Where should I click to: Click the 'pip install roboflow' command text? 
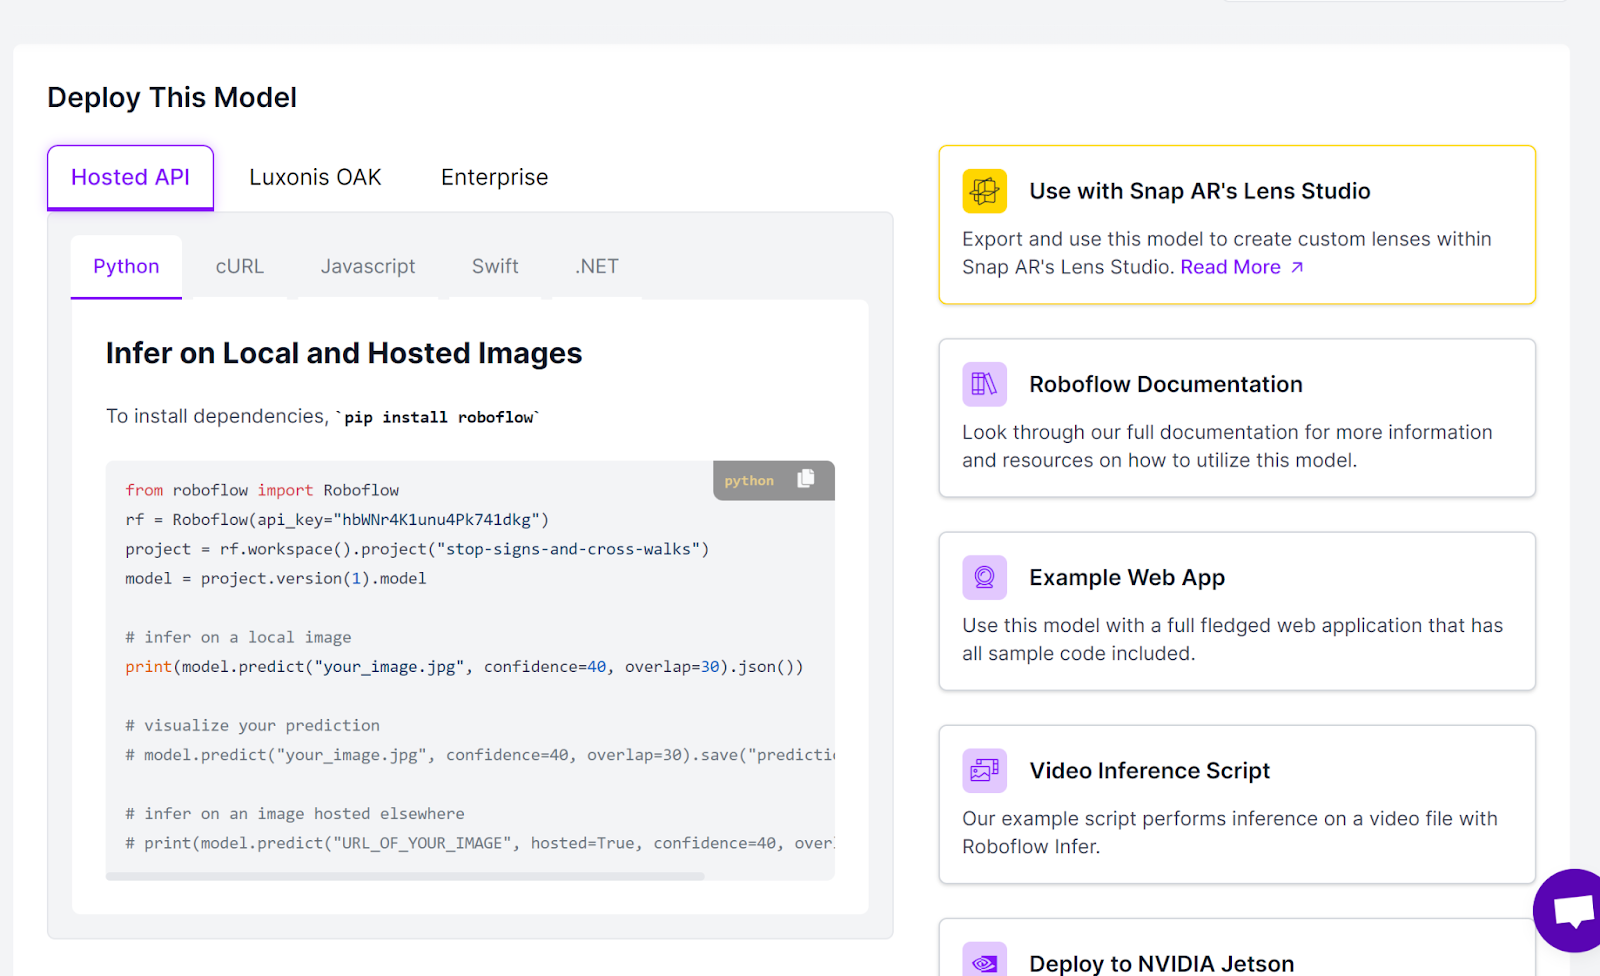tap(437, 417)
